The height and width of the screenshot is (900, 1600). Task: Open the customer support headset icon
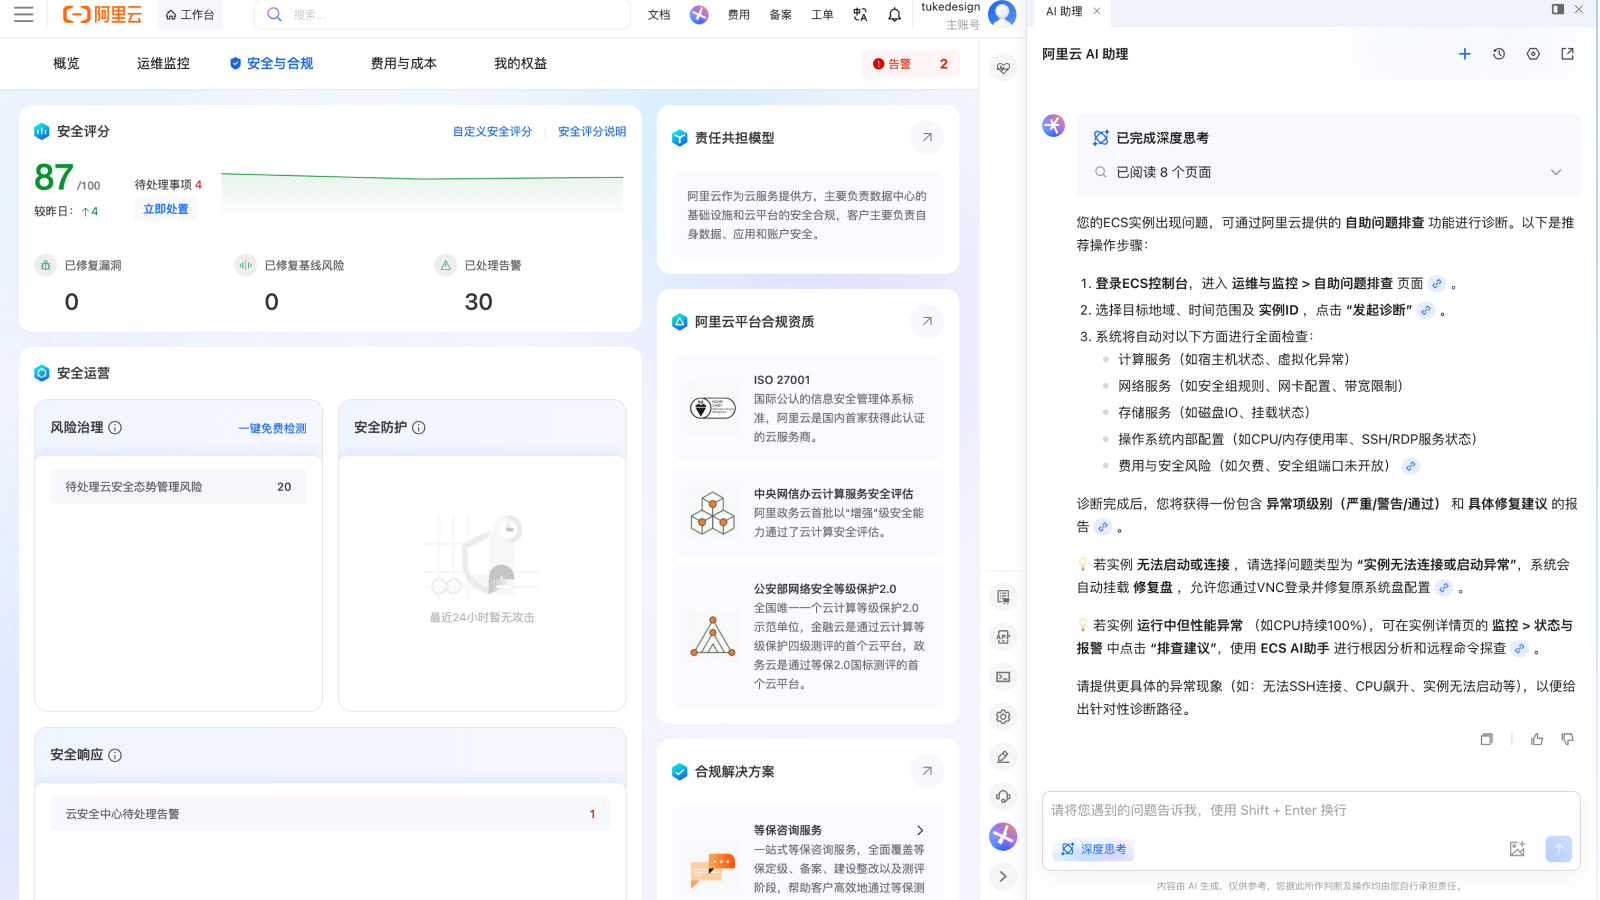1003,797
